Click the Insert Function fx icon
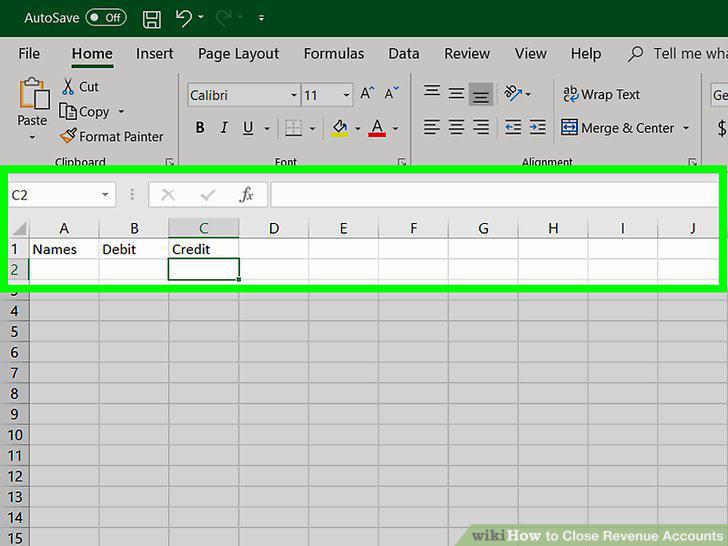Viewport: 728px width, 546px height. click(247, 195)
